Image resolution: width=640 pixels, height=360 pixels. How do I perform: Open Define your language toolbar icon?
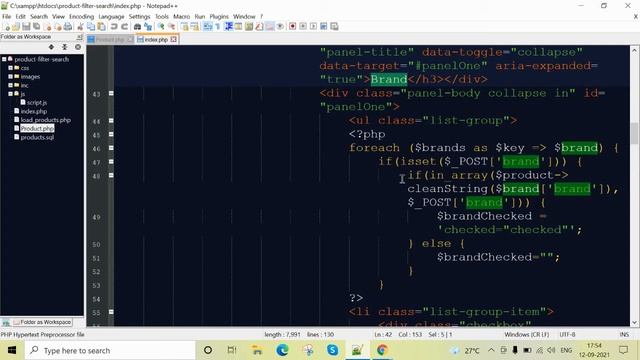(x=238, y=27)
